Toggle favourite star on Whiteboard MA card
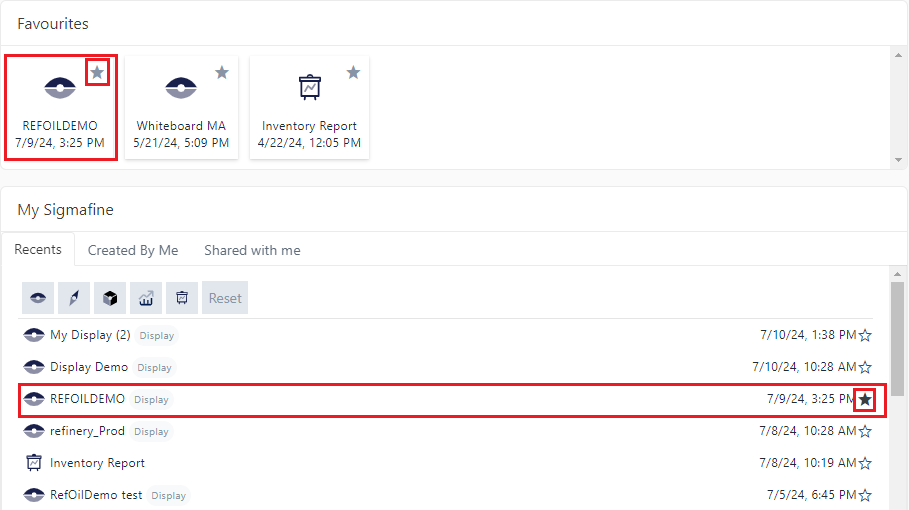 tap(222, 72)
